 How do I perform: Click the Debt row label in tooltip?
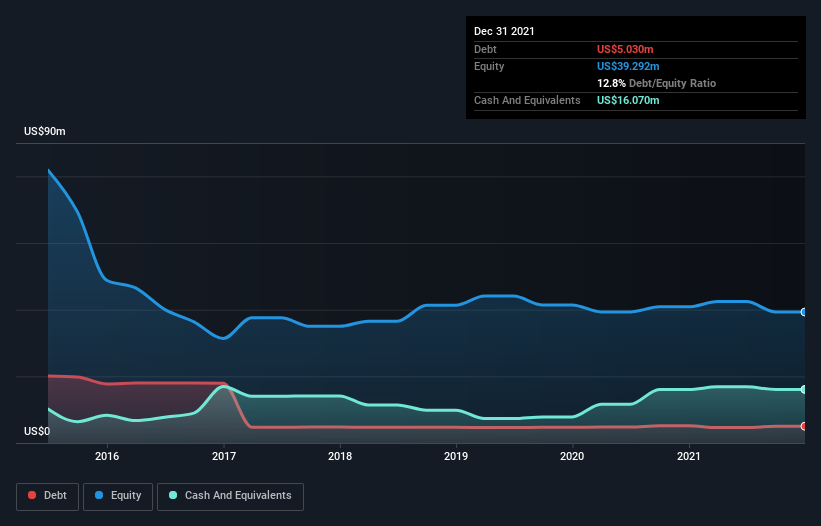[x=485, y=49]
